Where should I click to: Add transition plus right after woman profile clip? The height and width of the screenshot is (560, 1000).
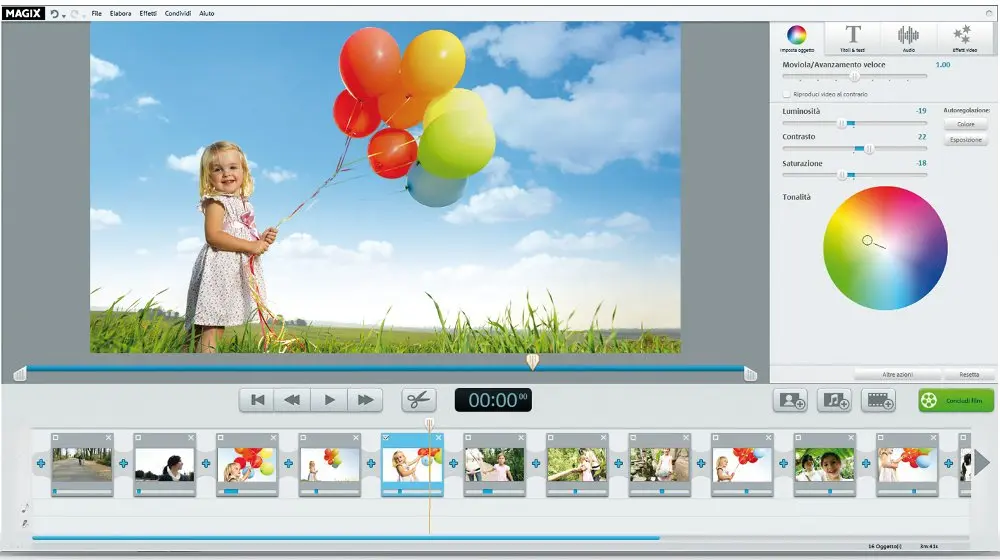click(x=206, y=464)
